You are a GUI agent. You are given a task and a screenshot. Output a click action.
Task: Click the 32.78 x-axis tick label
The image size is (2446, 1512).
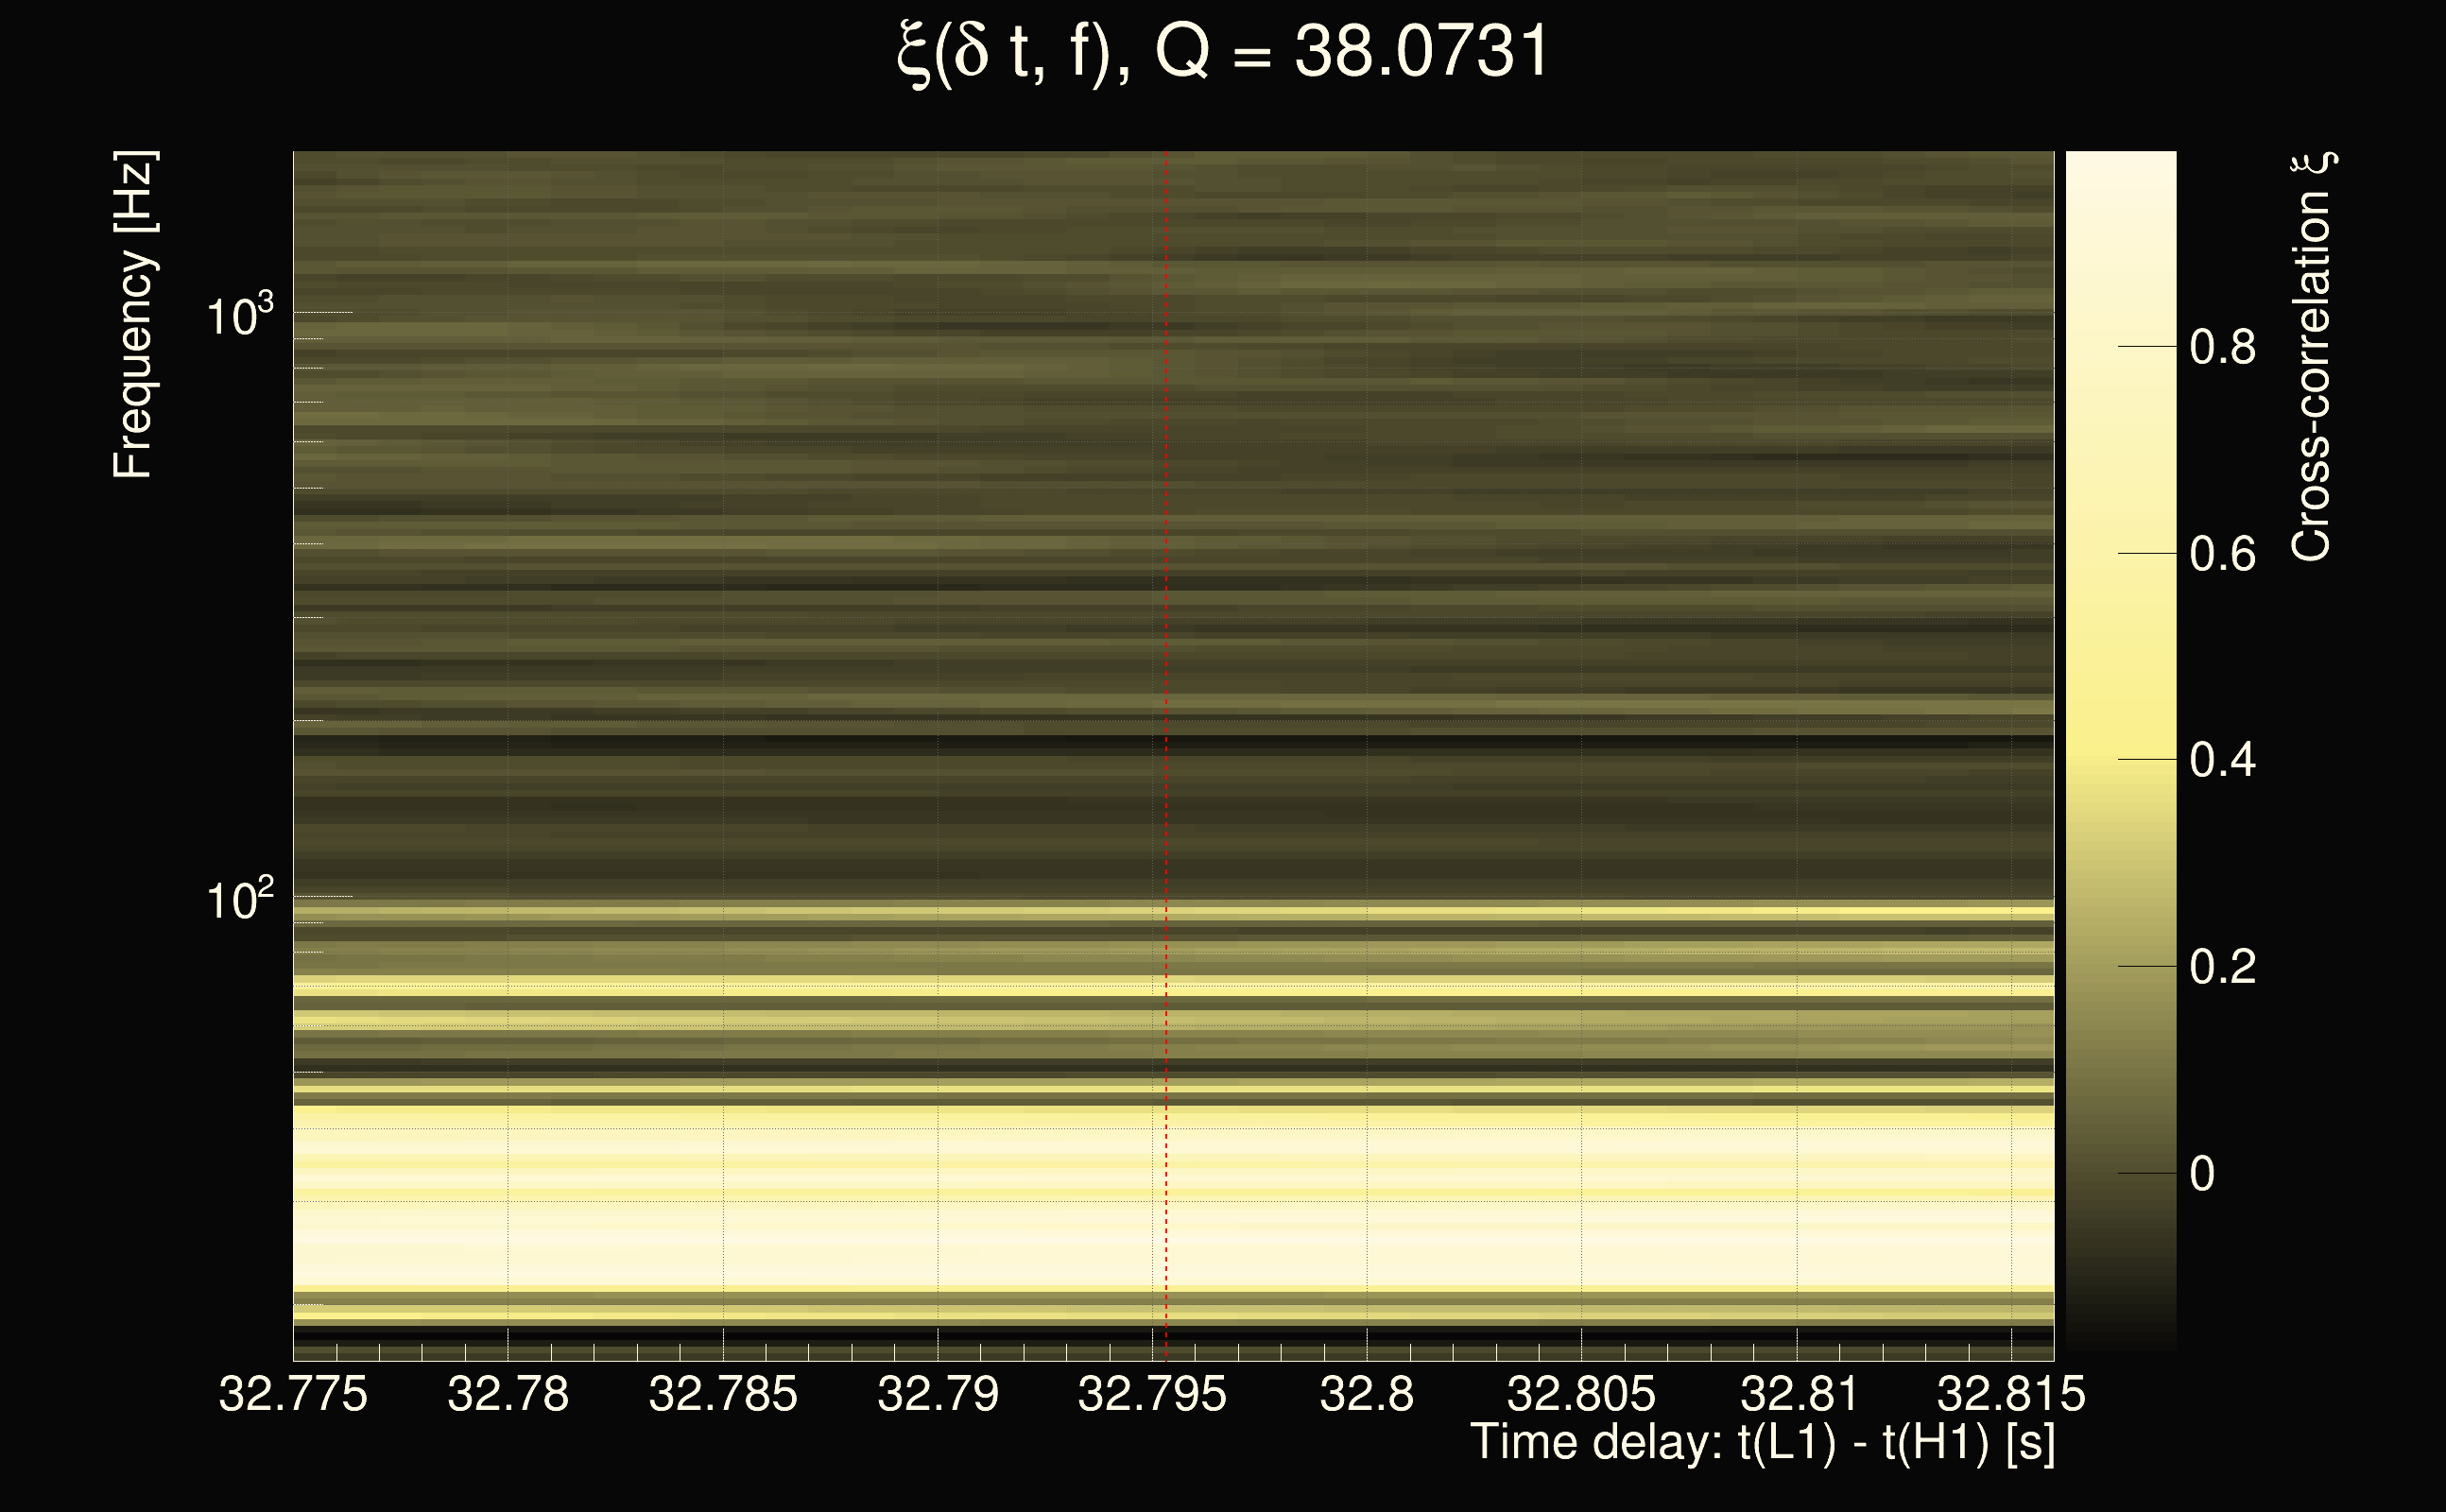tap(508, 1394)
